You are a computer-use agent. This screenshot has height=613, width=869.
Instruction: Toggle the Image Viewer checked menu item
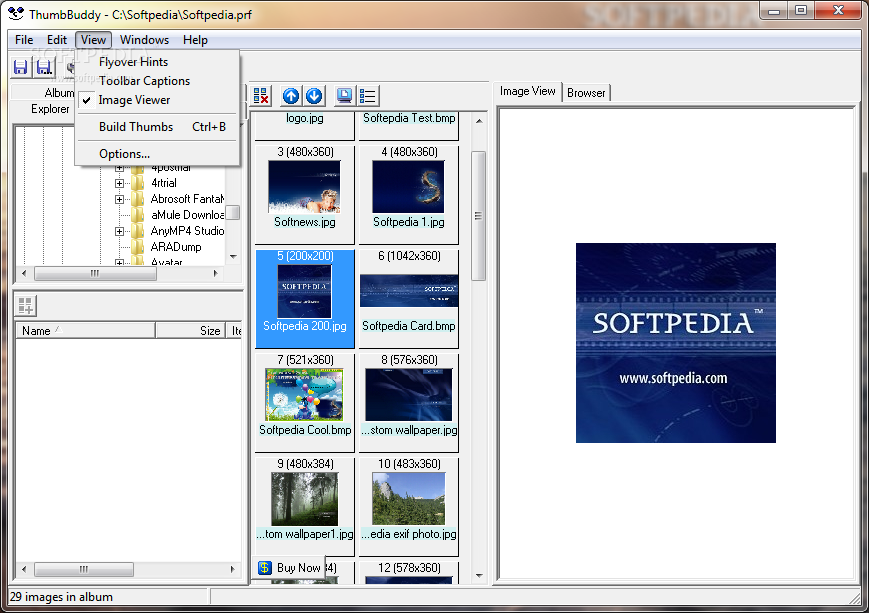(x=159, y=100)
